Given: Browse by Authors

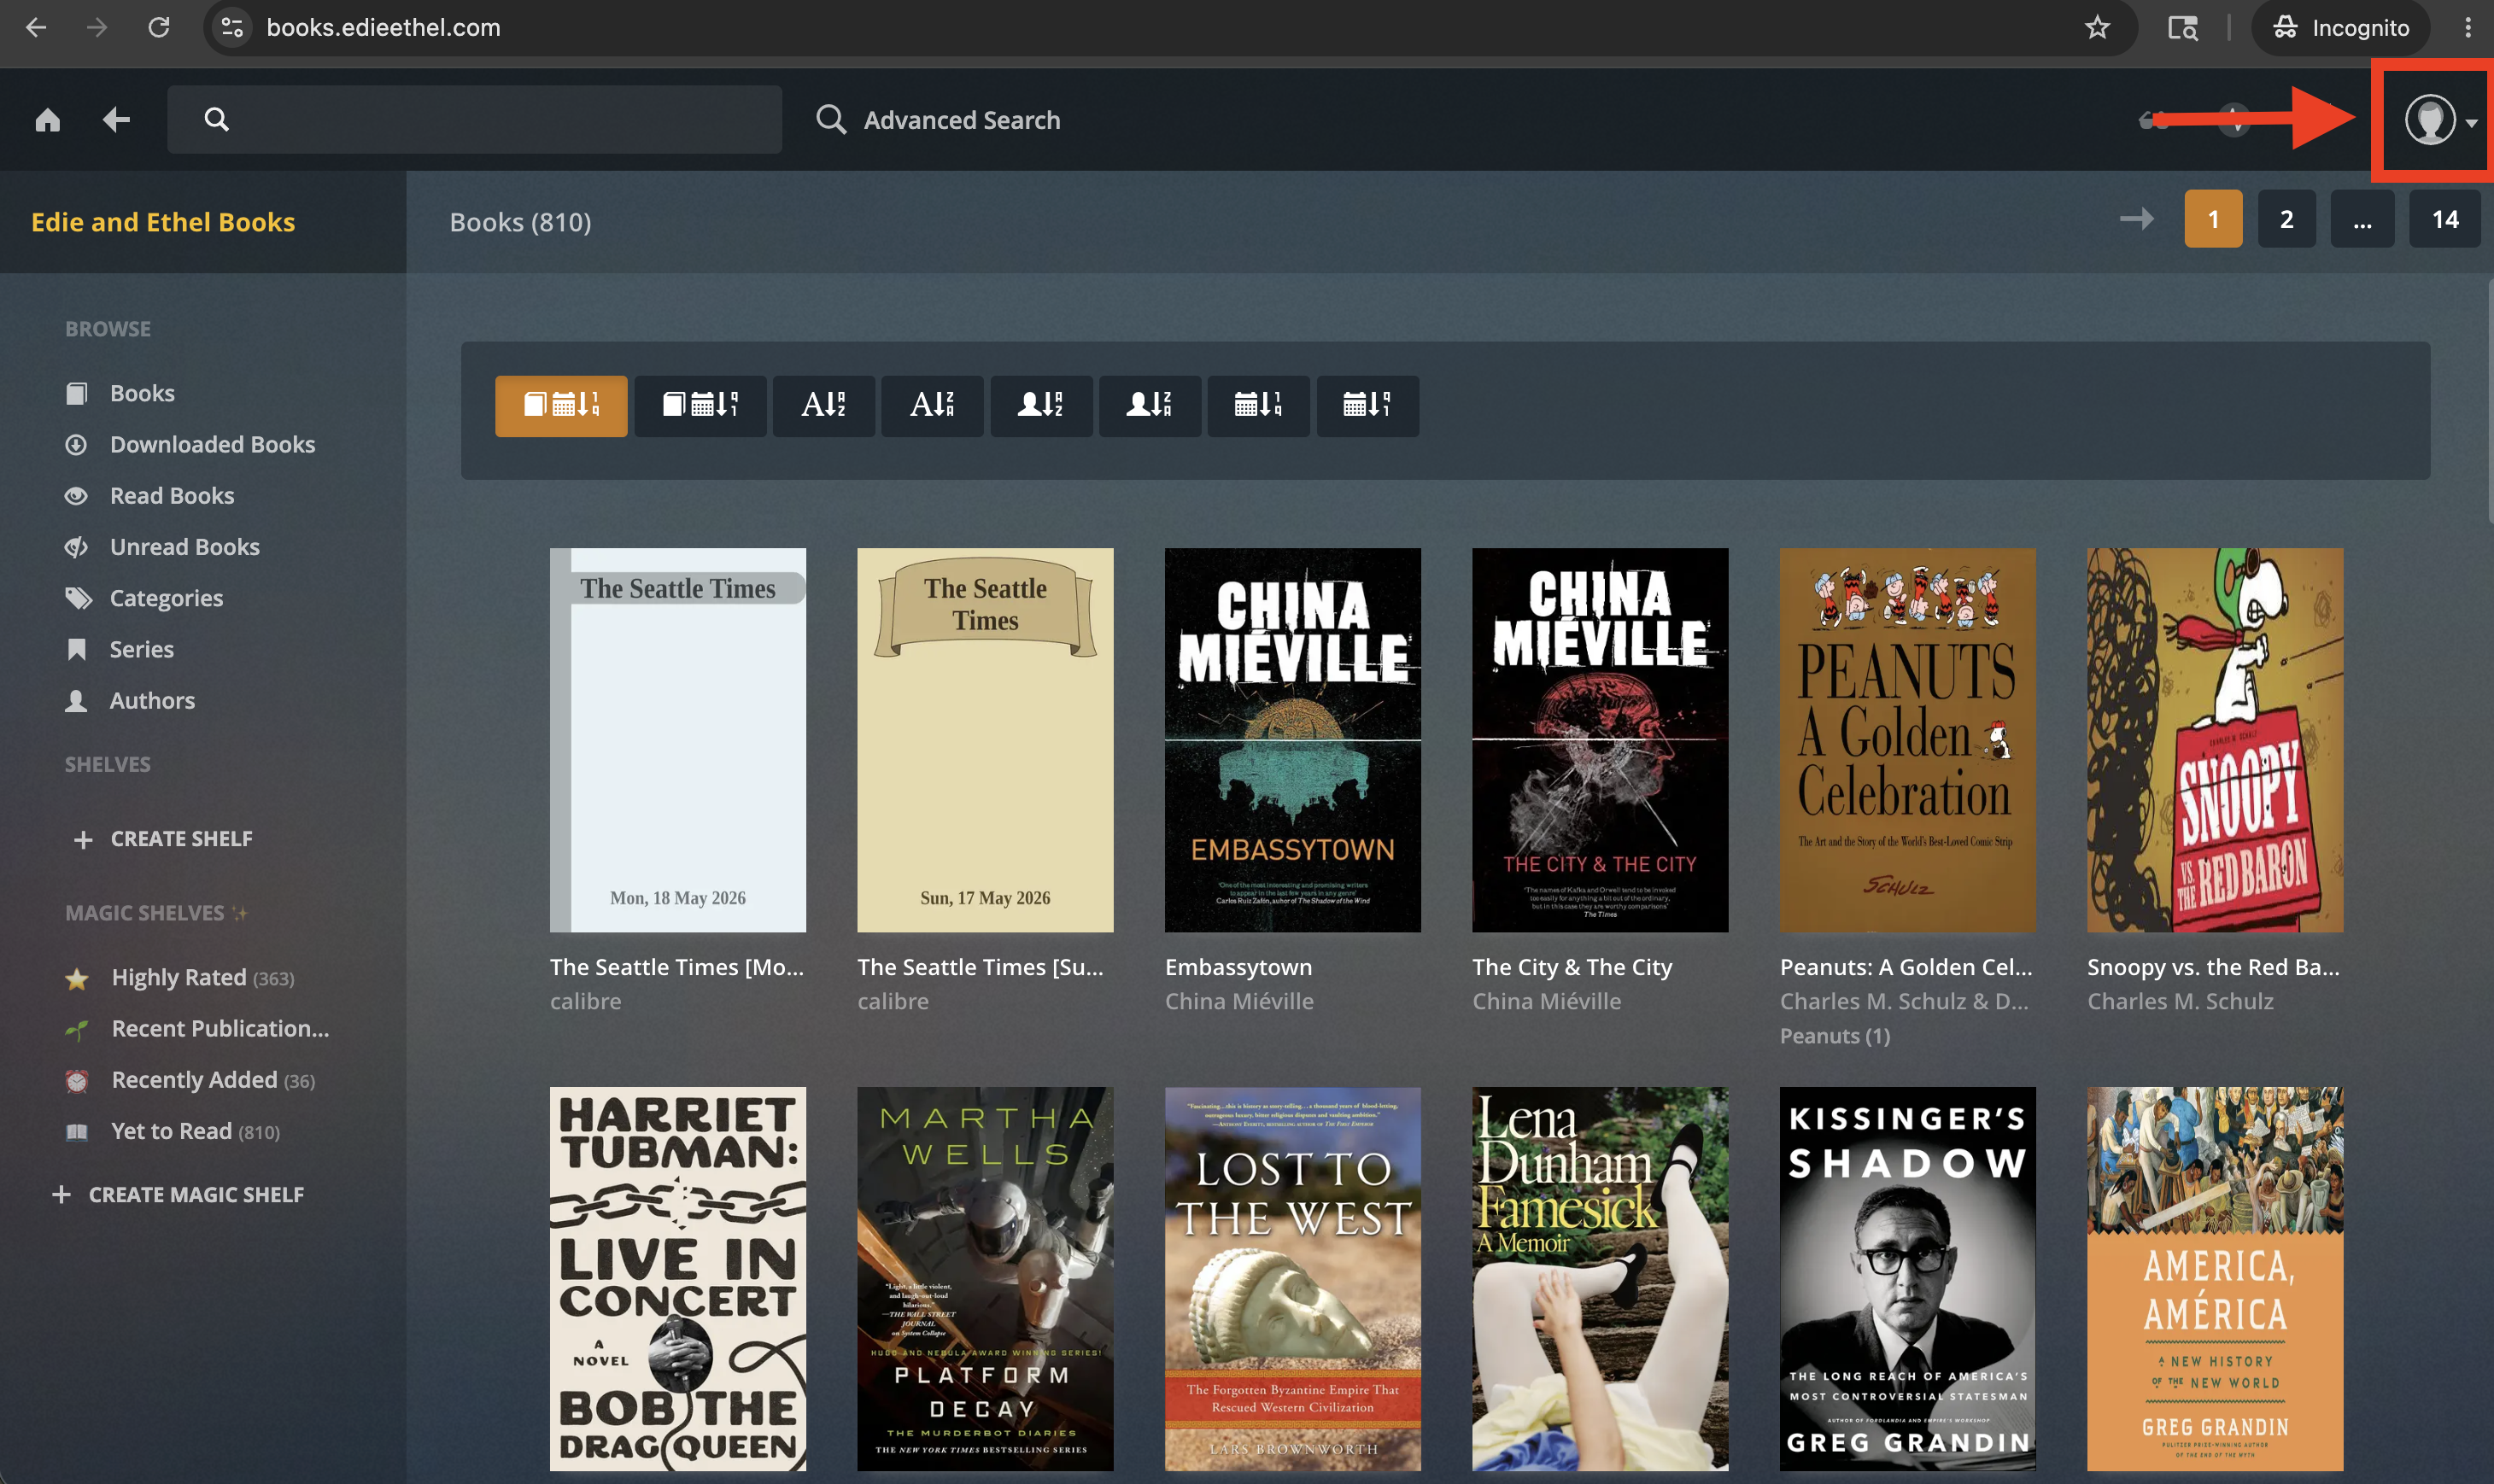Looking at the screenshot, I should [x=130, y=700].
